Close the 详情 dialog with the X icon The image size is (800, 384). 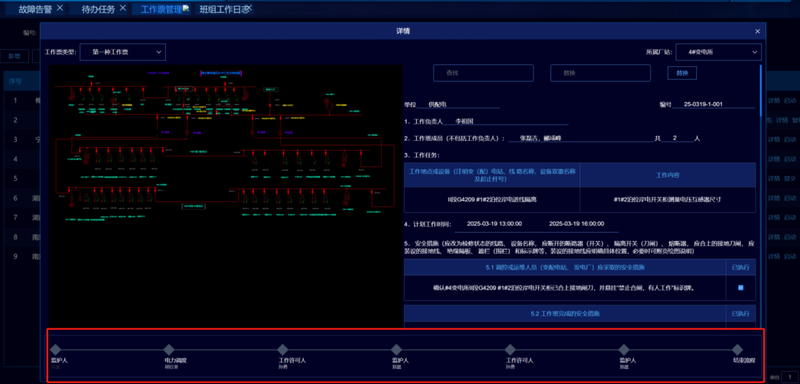[x=757, y=32]
